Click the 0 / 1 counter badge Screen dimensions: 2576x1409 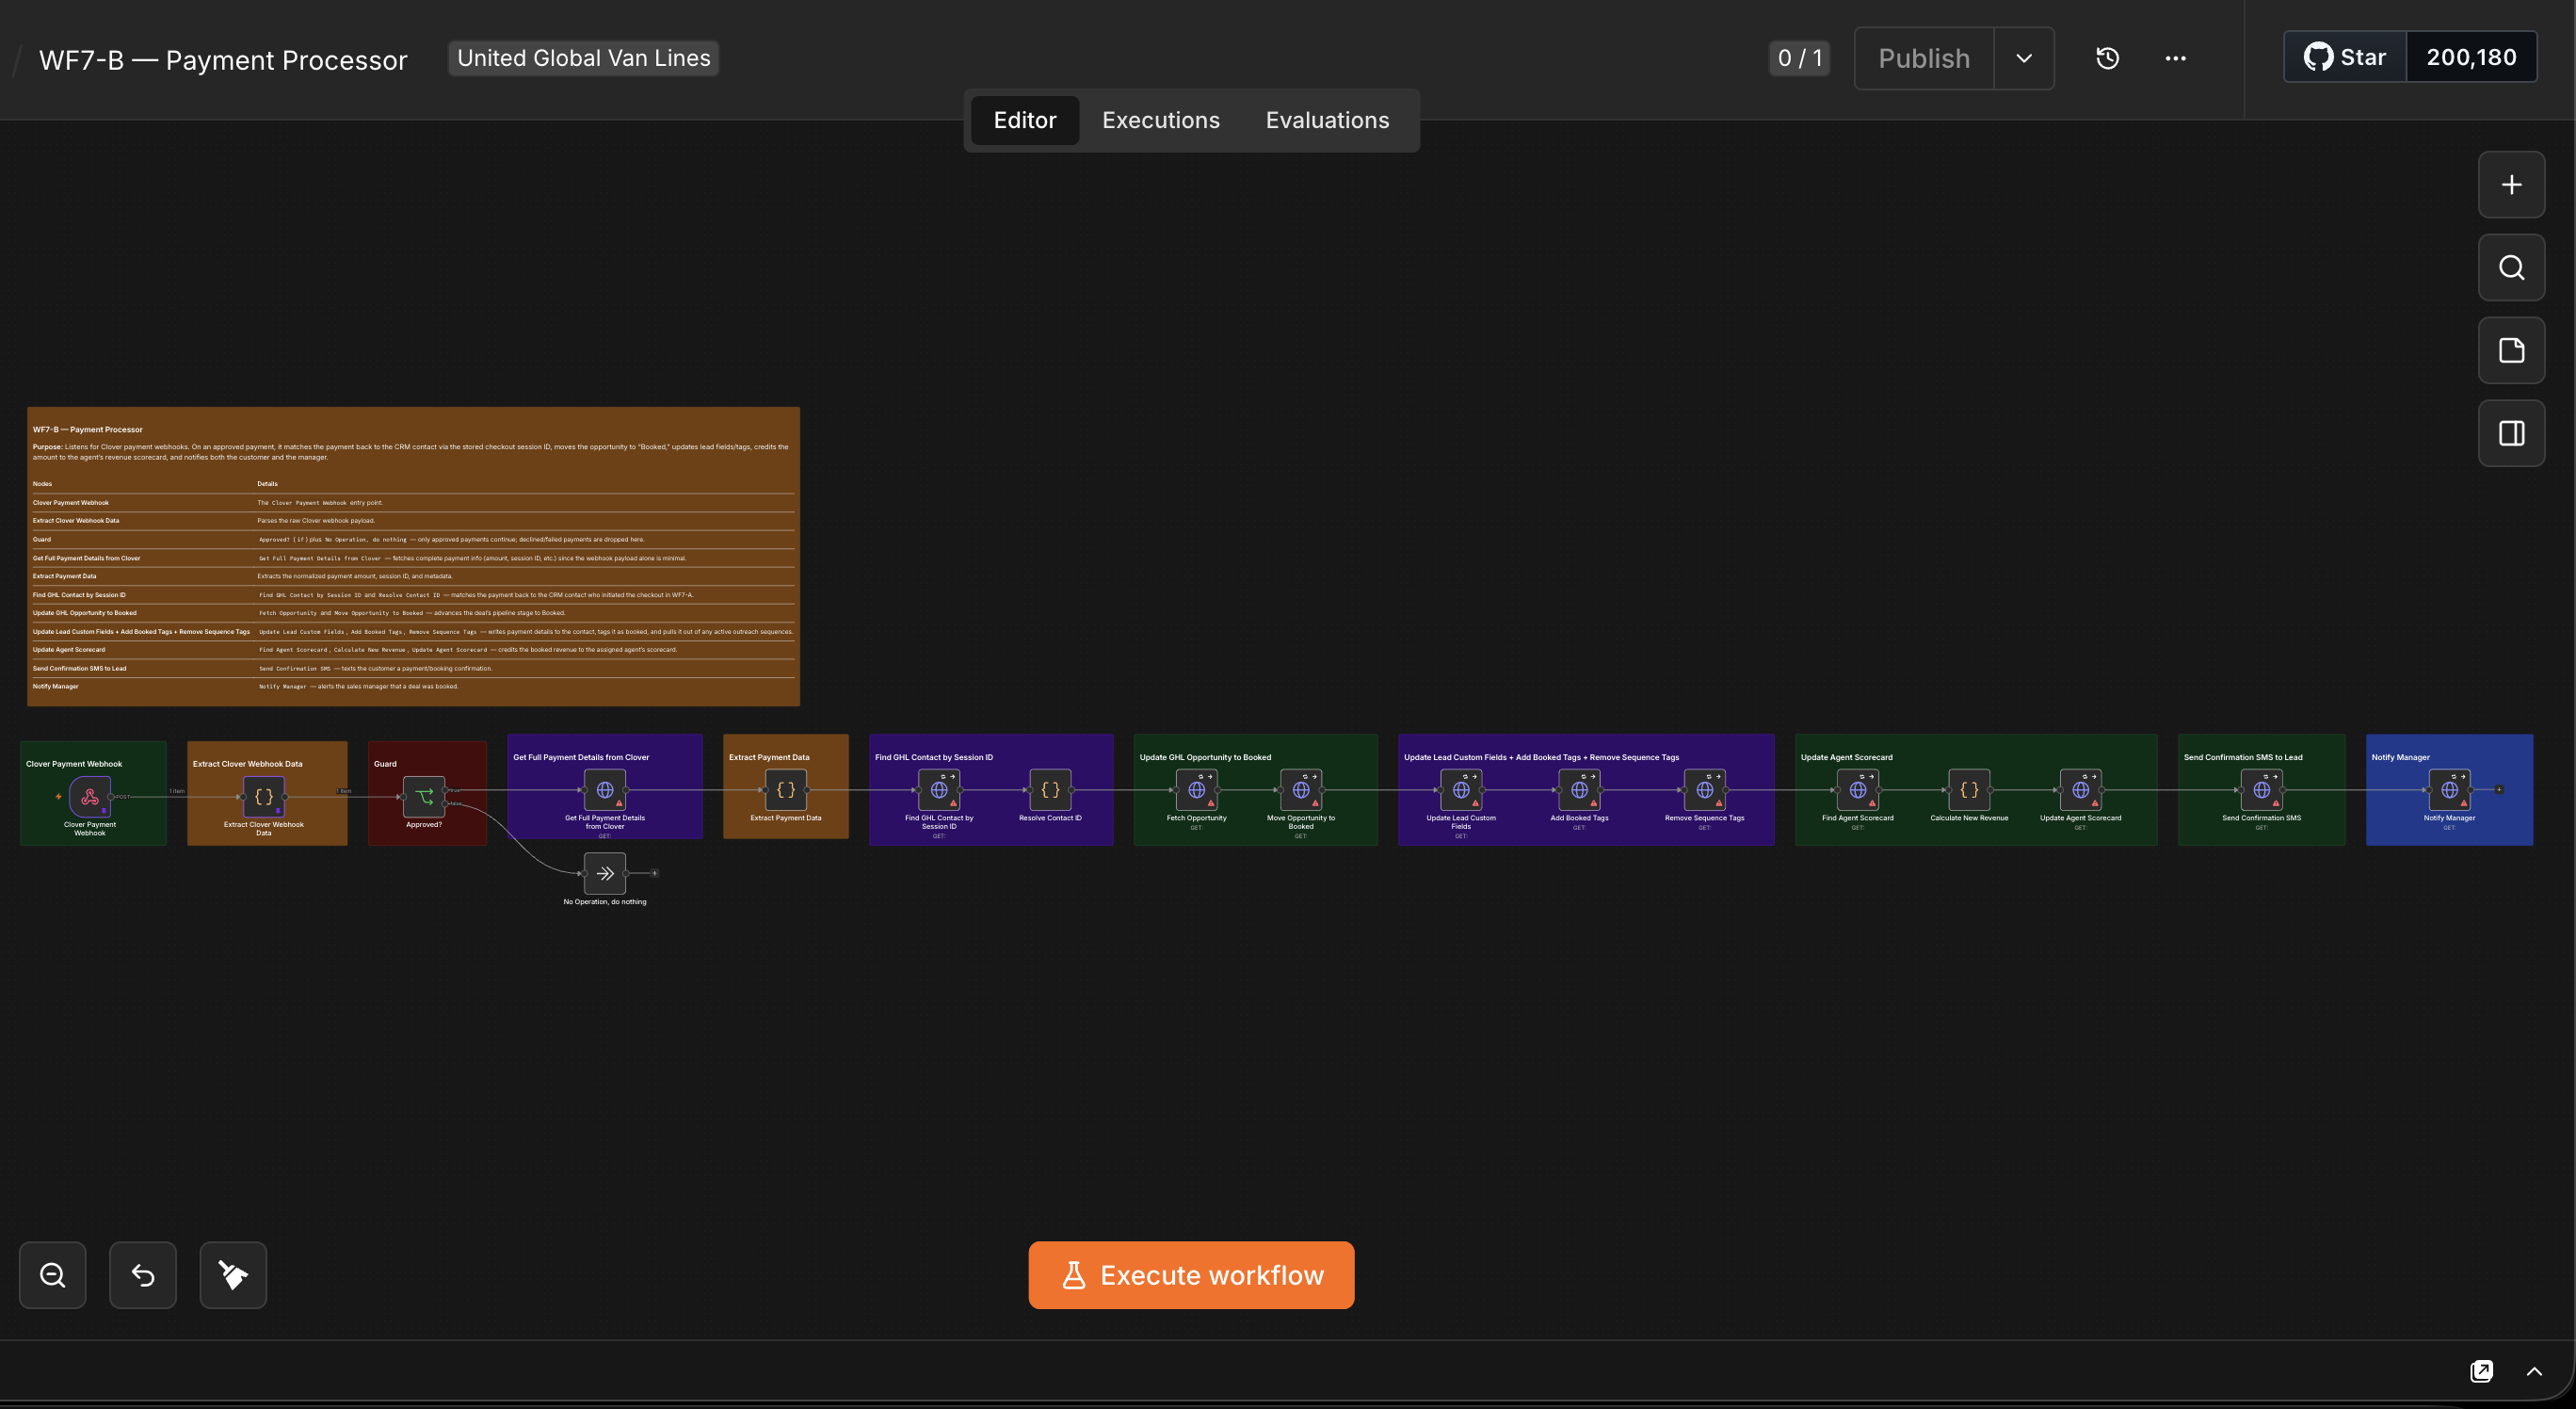1799,58
